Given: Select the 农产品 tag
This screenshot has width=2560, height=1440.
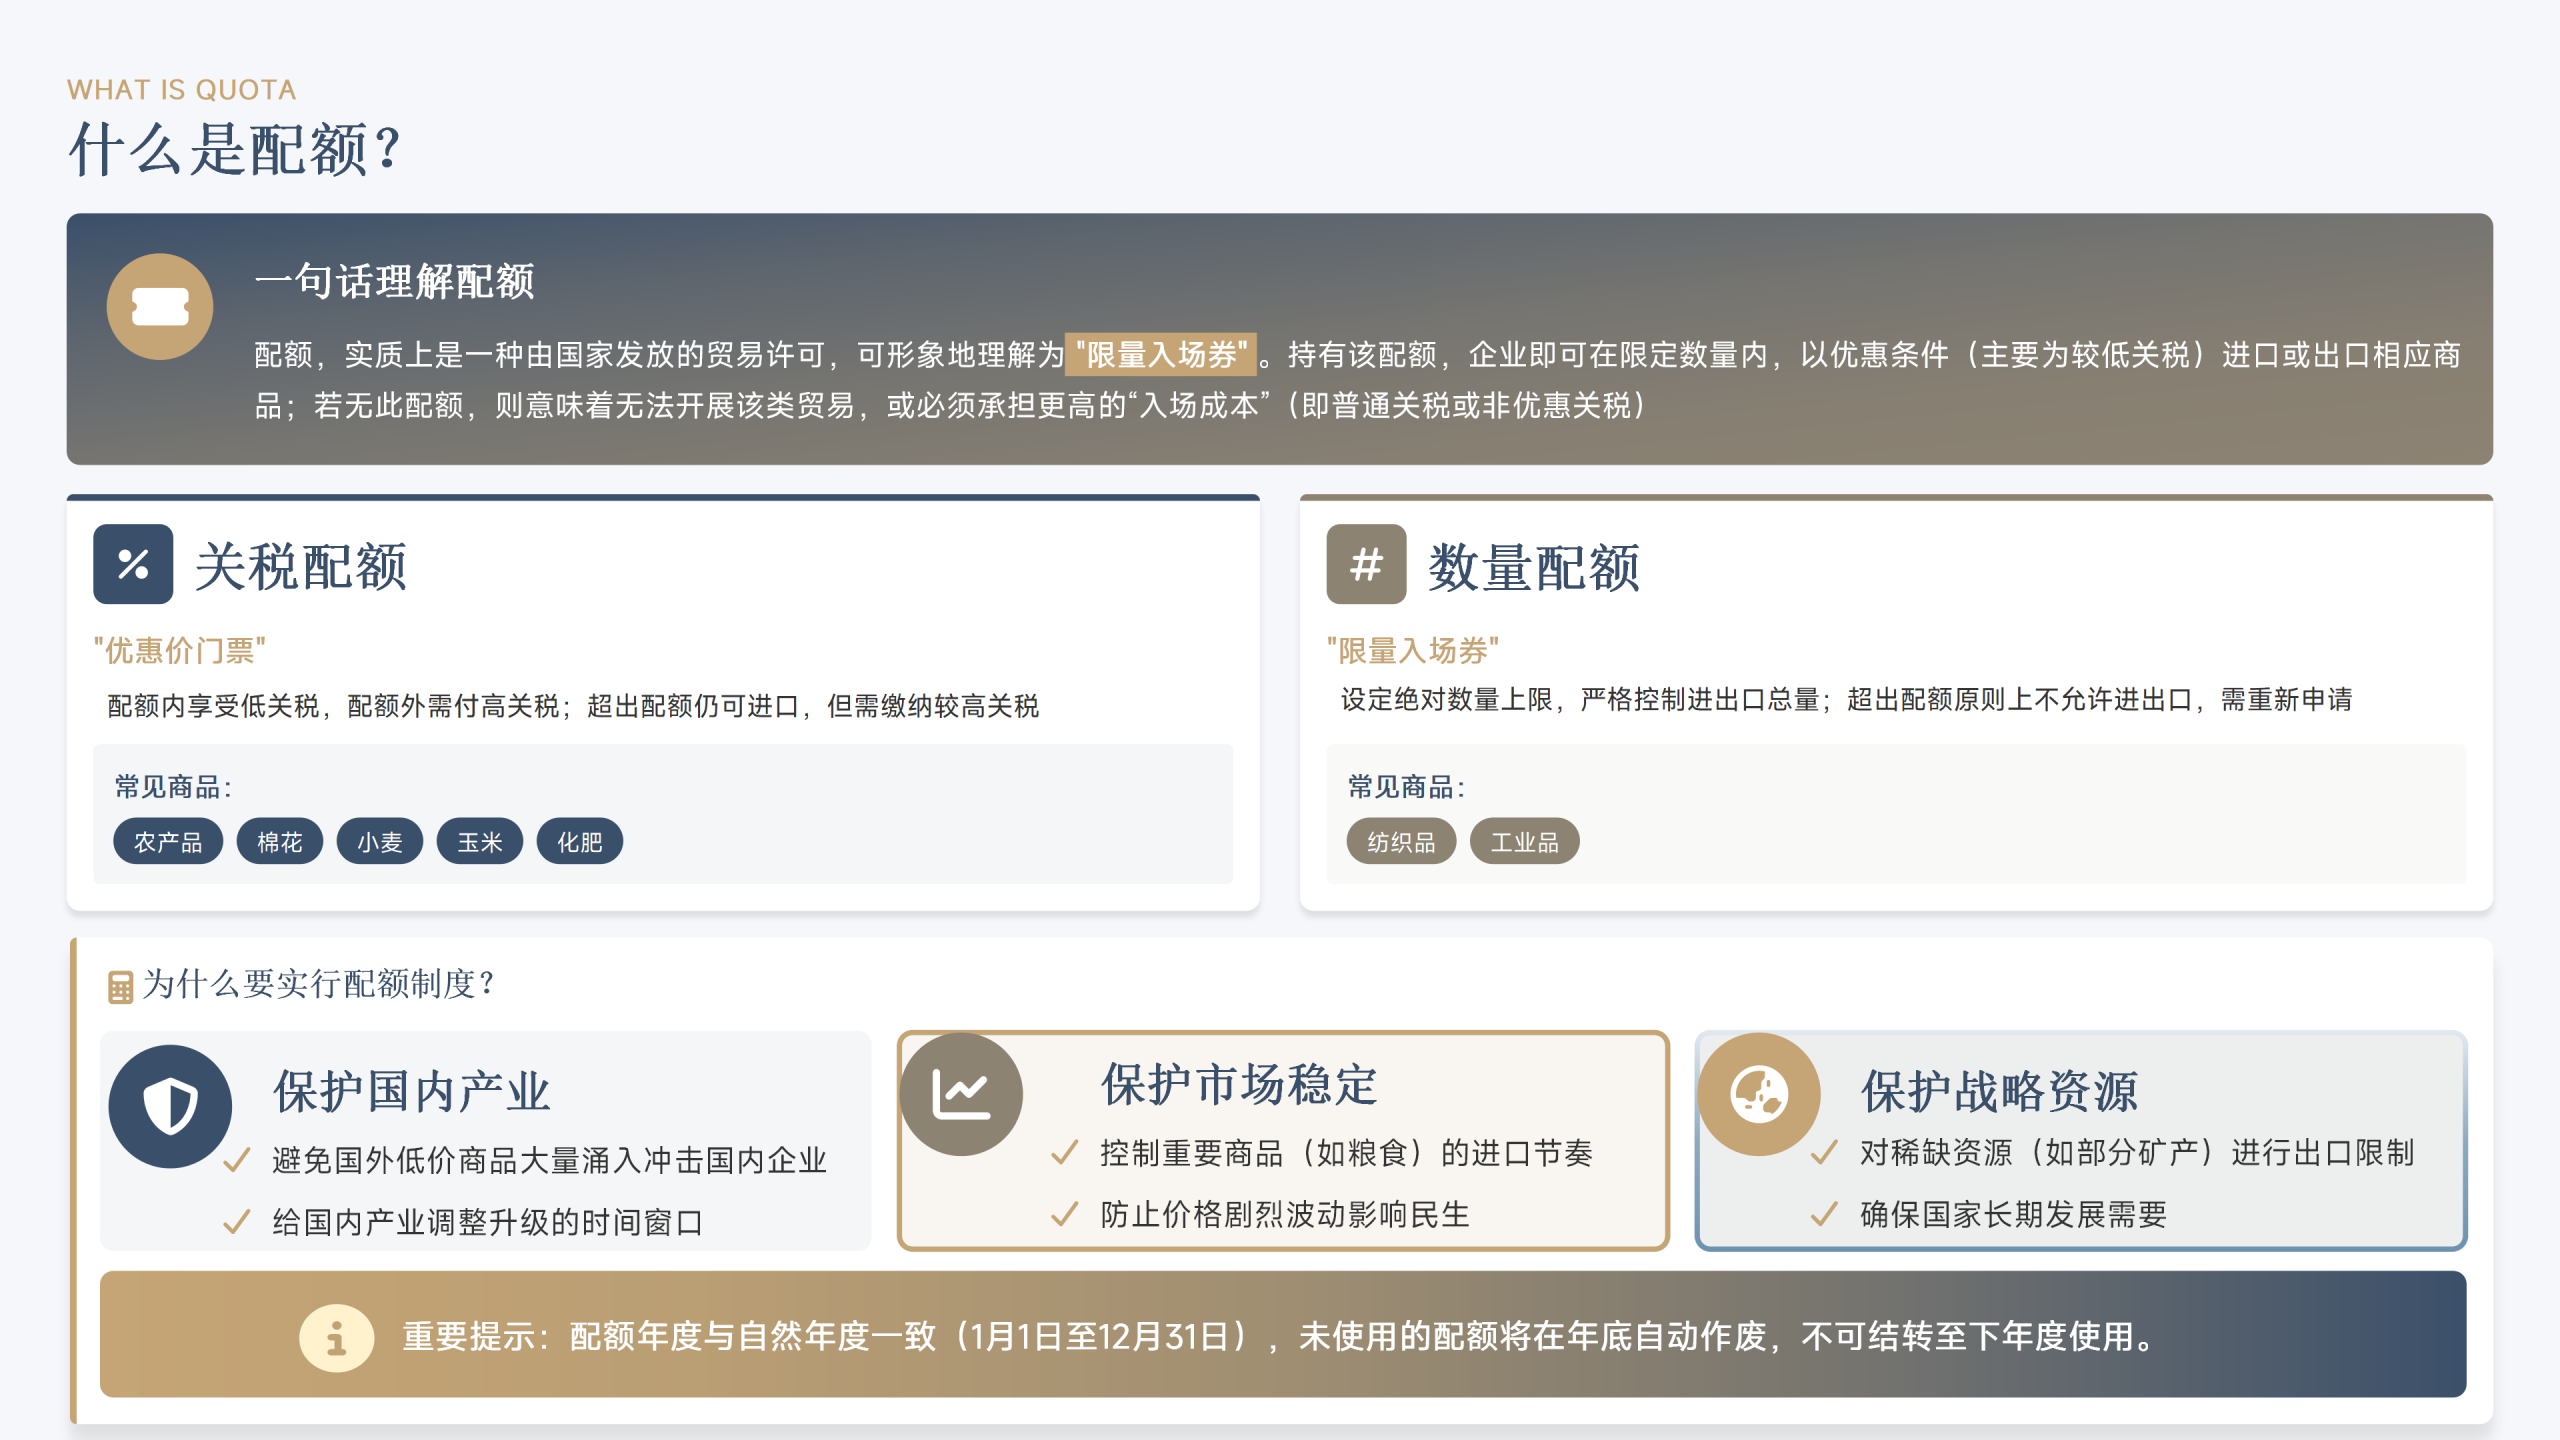Looking at the screenshot, I should [x=168, y=842].
